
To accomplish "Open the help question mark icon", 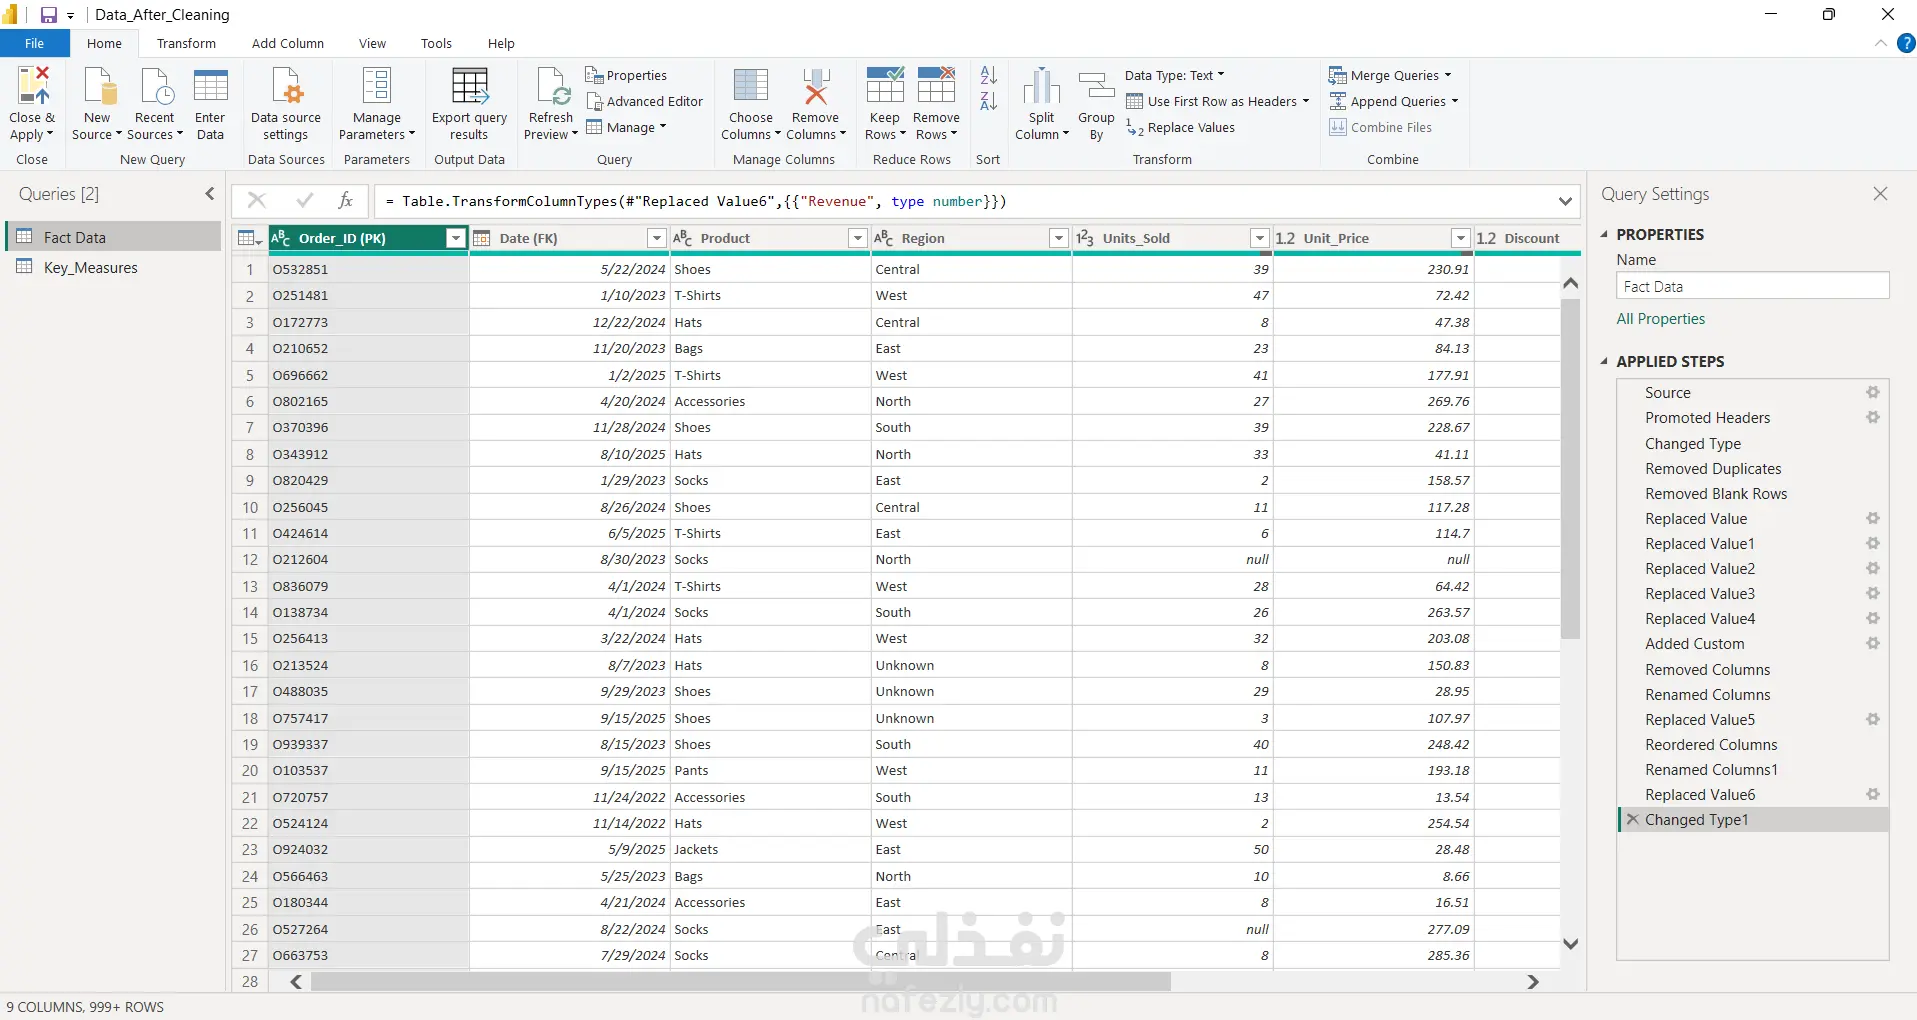I will pyautogui.click(x=1906, y=44).
